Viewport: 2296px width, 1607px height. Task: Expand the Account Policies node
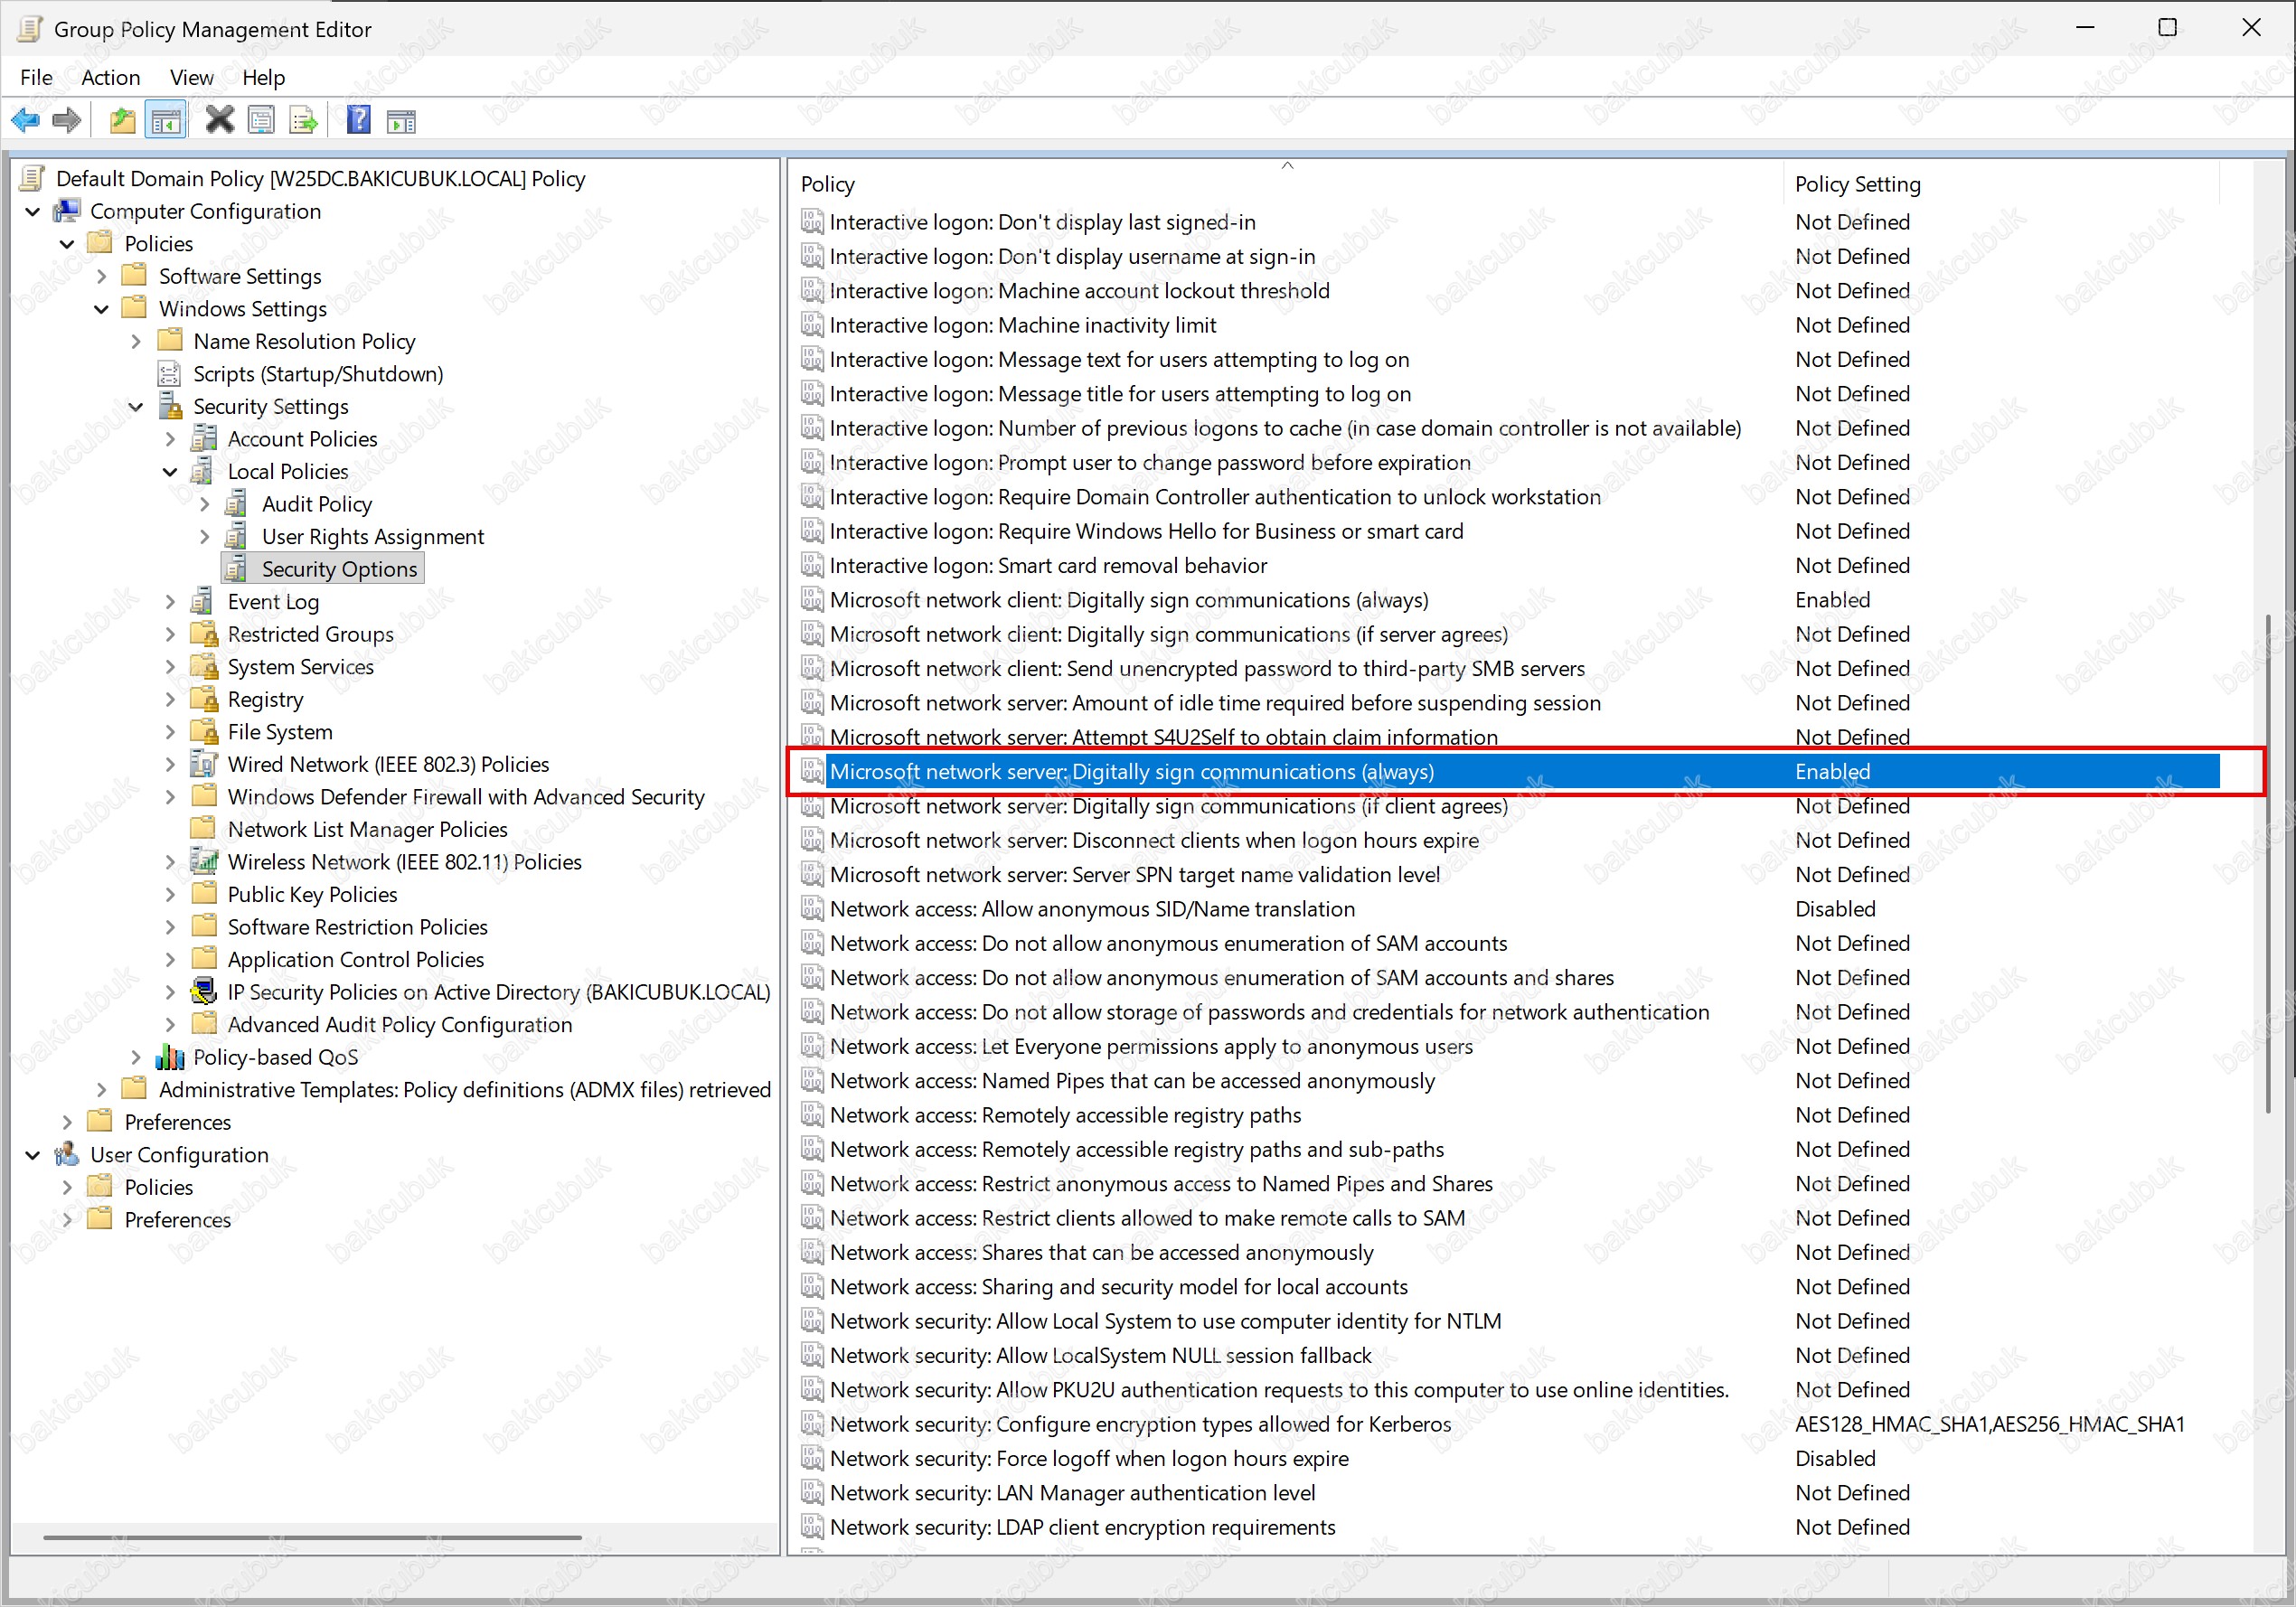[170, 439]
